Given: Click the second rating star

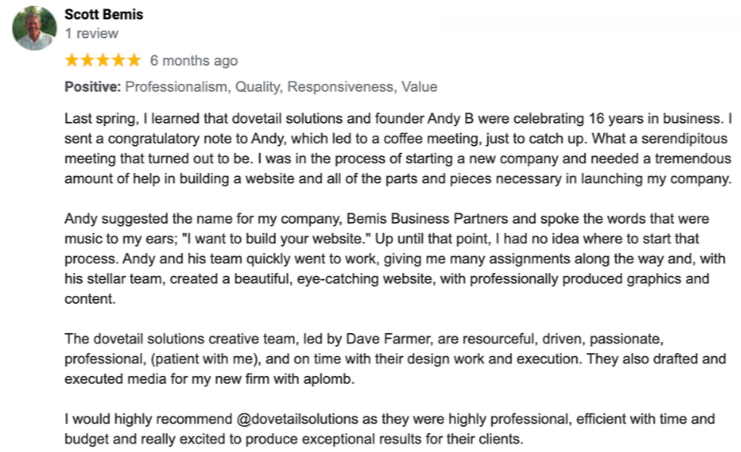Looking at the screenshot, I should [87, 60].
